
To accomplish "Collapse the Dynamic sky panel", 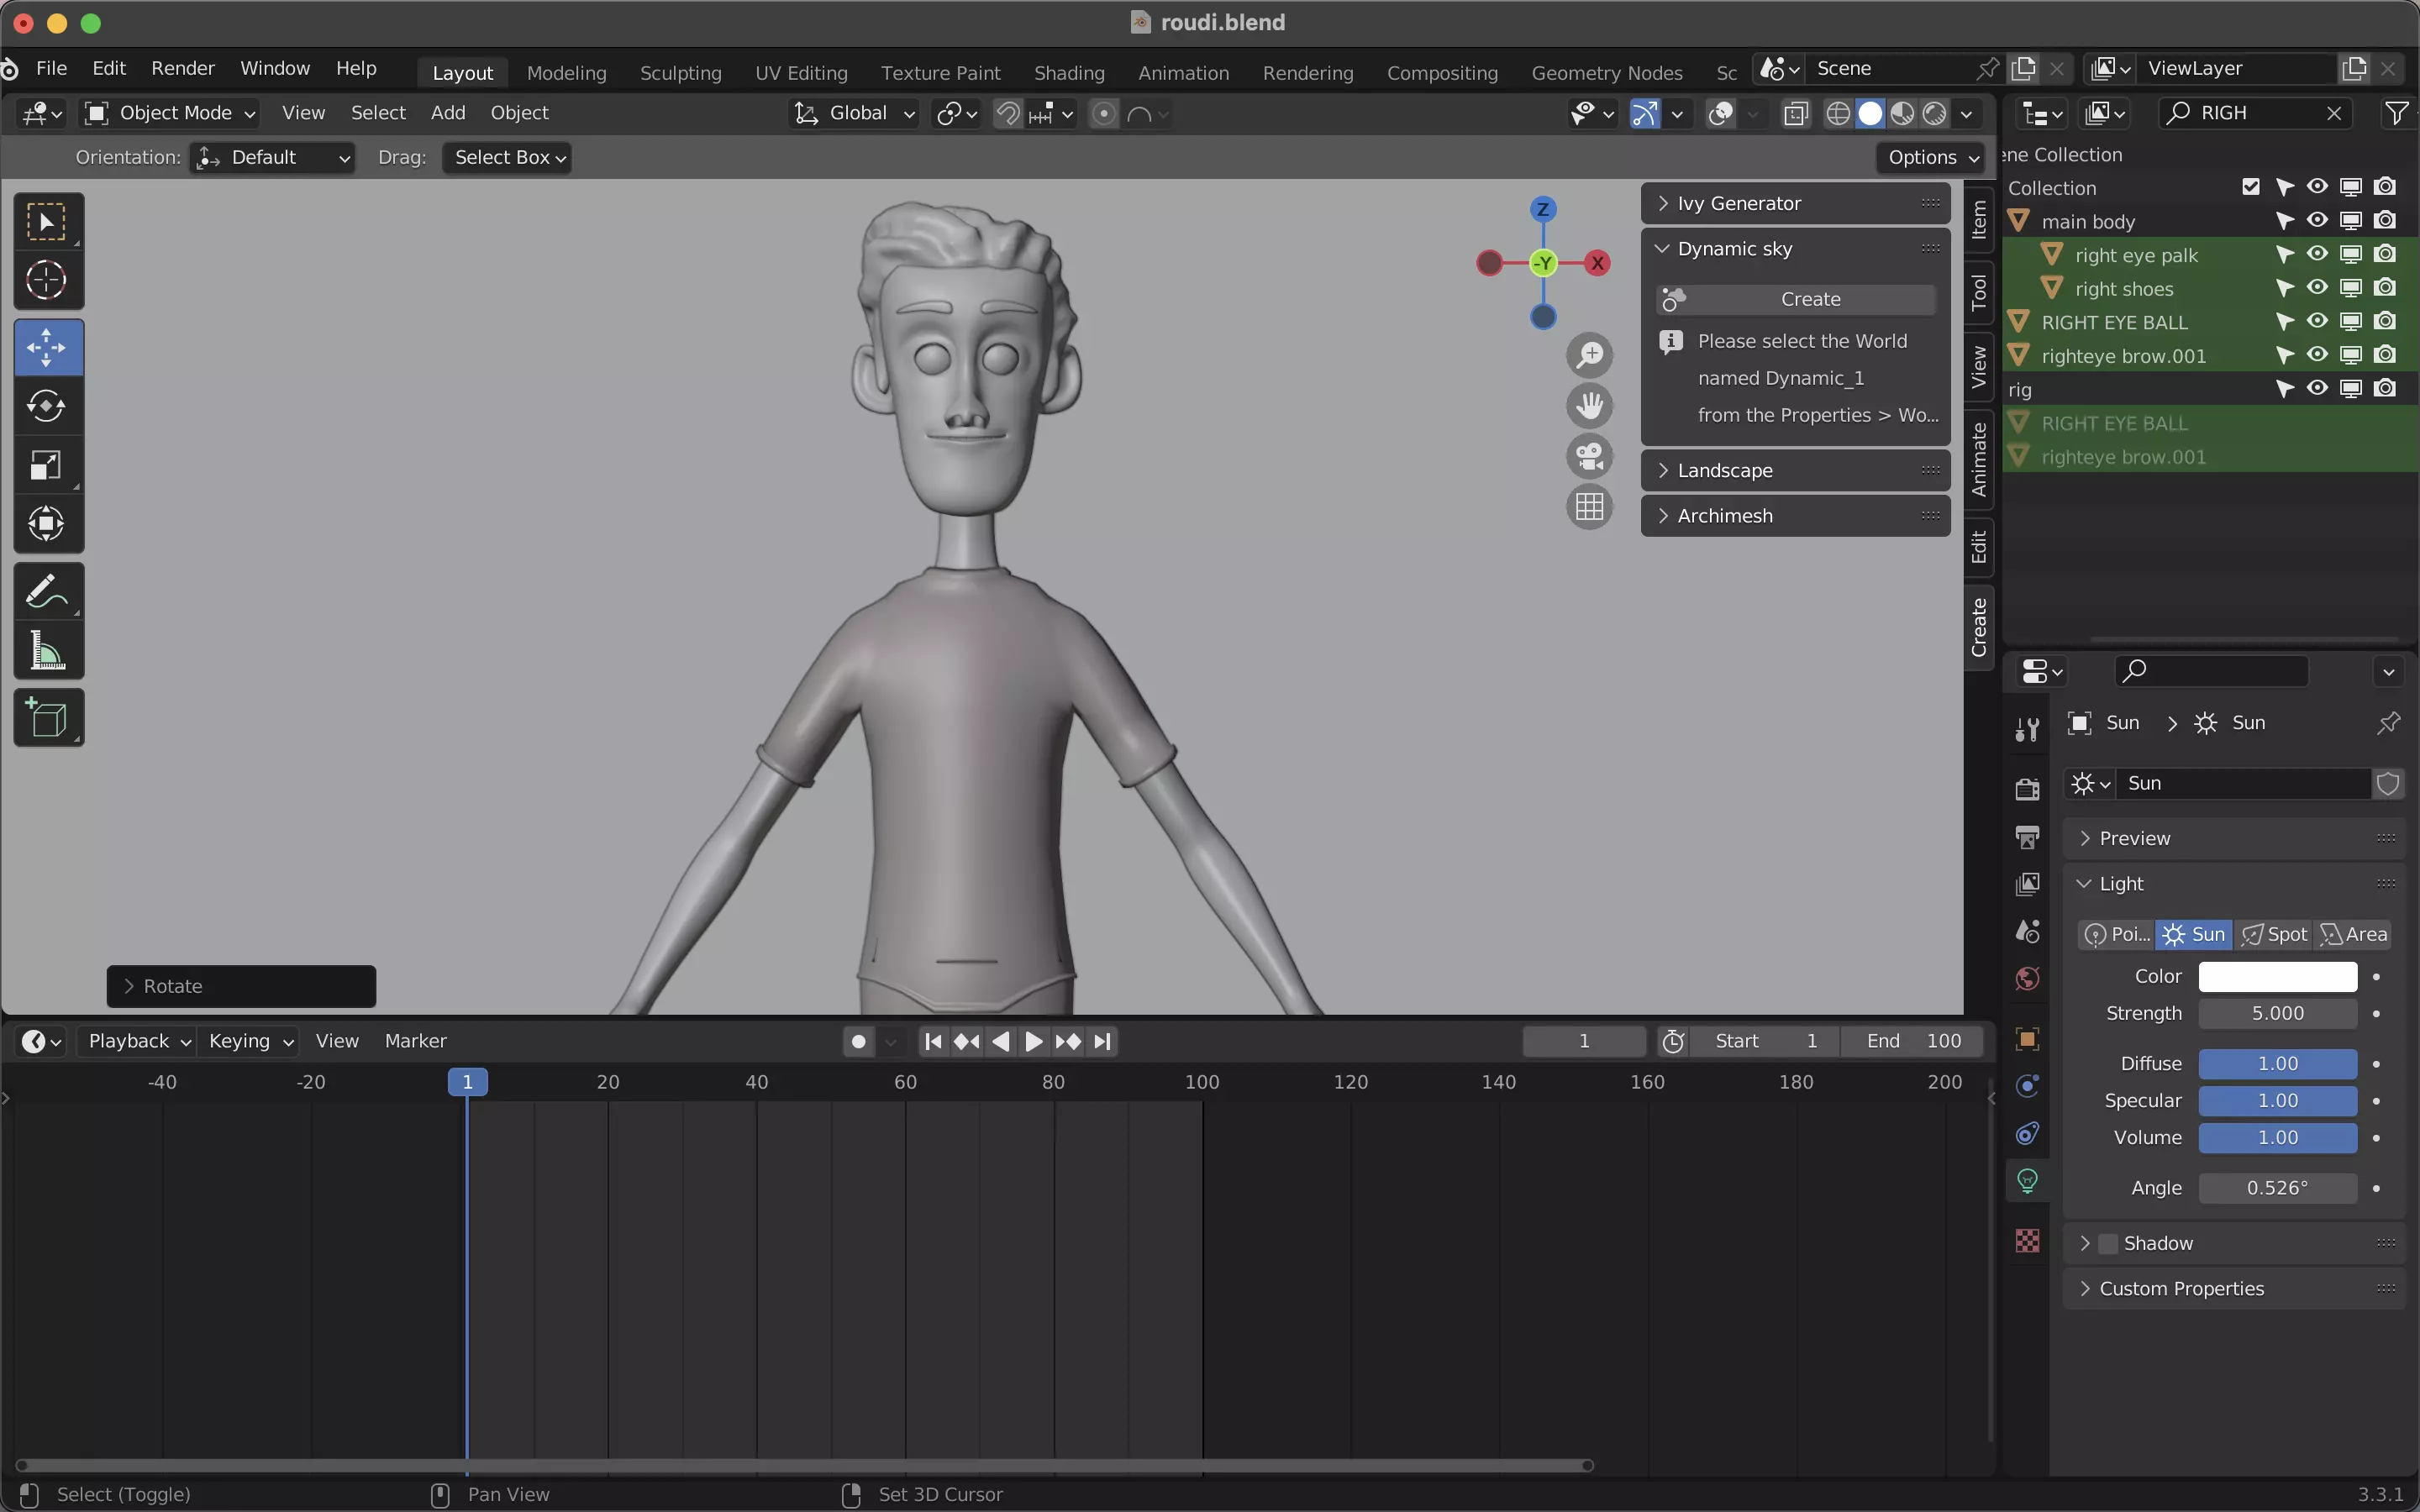I will (1795, 248).
